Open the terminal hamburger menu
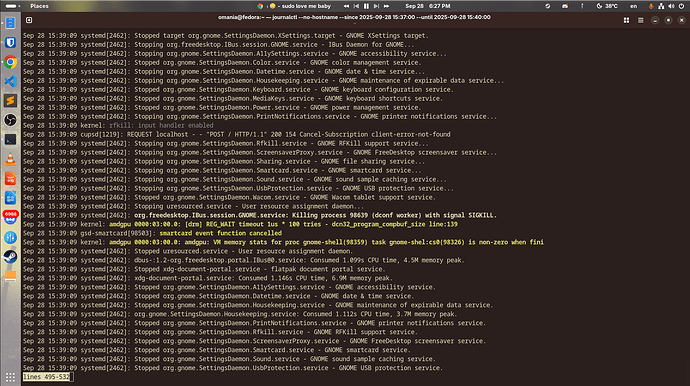This screenshot has width=690, height=386. (x=641, y=20)
